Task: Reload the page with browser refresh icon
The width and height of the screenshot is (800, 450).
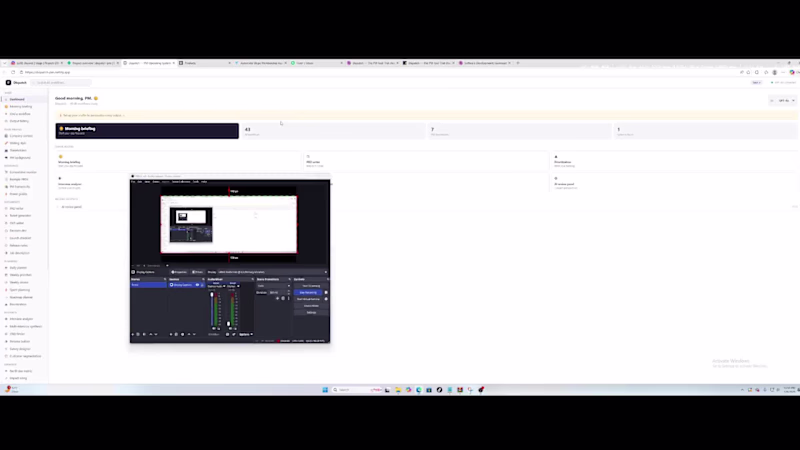Action: [13, 72]
